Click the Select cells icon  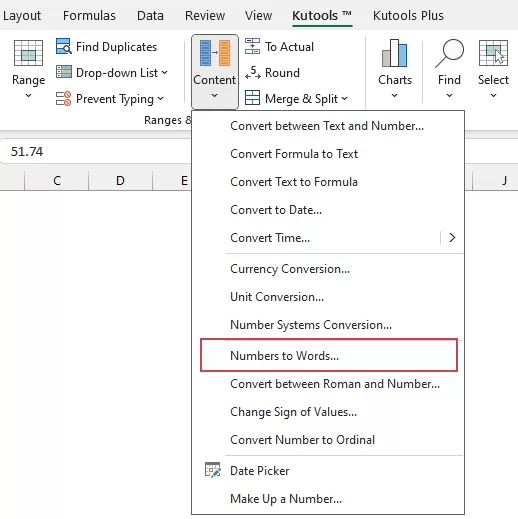pyautogui.click(x=493, y=53)
